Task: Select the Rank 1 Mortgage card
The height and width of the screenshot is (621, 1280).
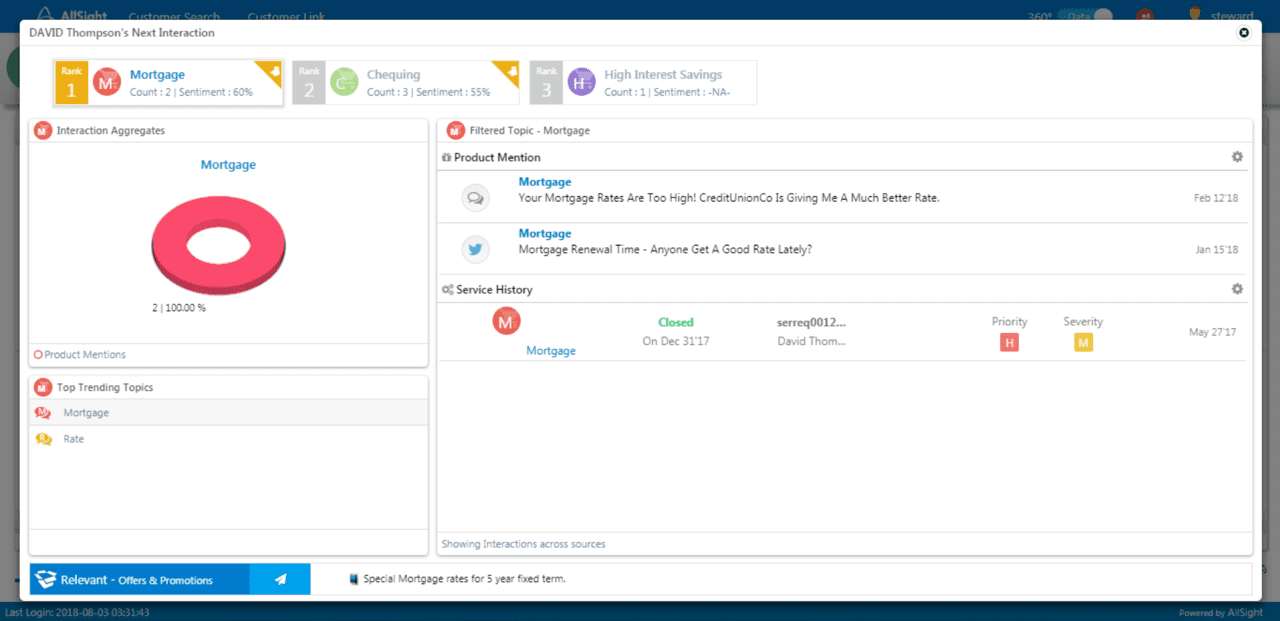Action: [x=168, y=82]
